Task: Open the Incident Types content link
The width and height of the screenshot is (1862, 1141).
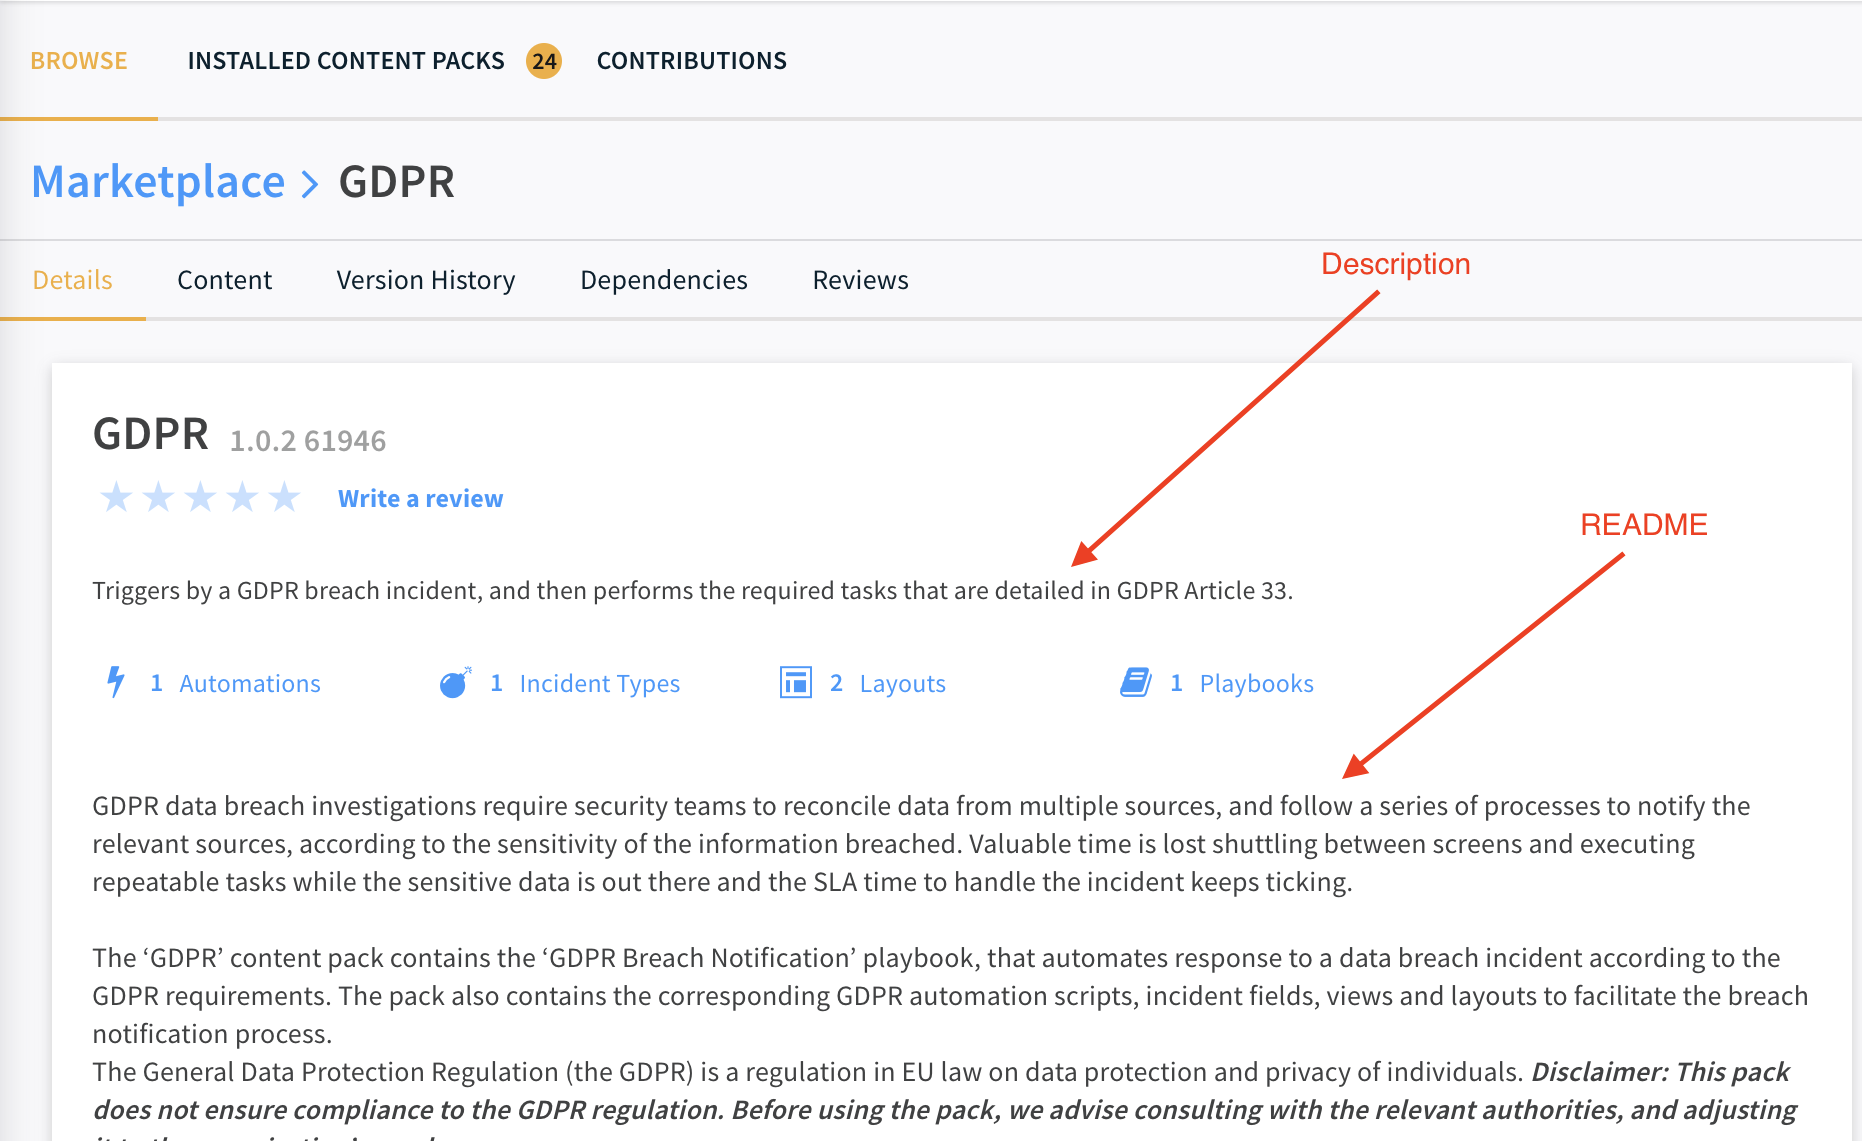Action: click(x=599, y=684)
